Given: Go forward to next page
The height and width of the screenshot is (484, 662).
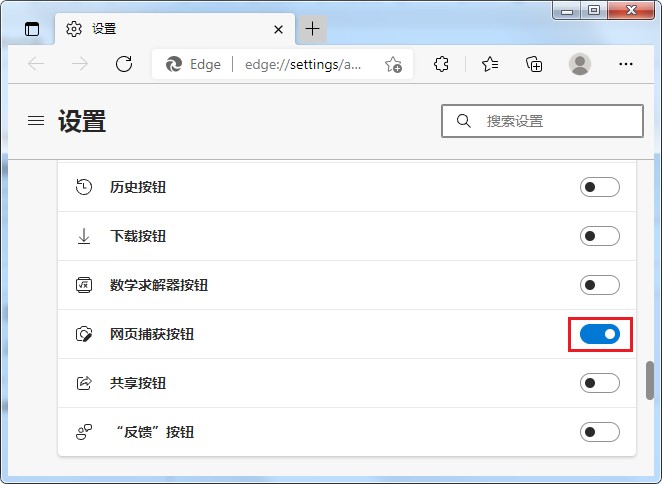Looking at the screenshot, I should click(80, 64).
